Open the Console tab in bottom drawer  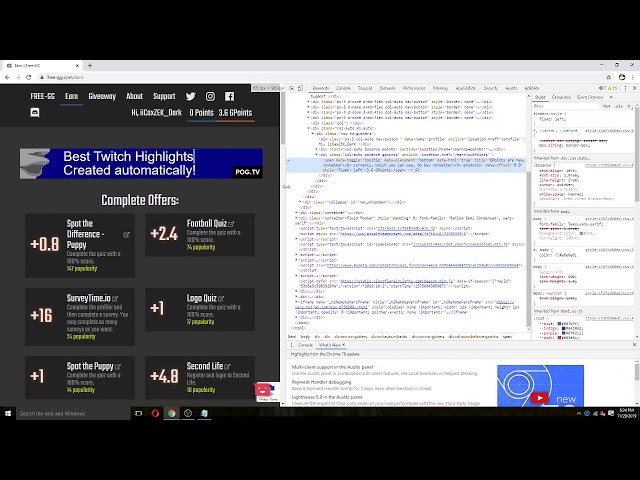click(x=305, y=345)
